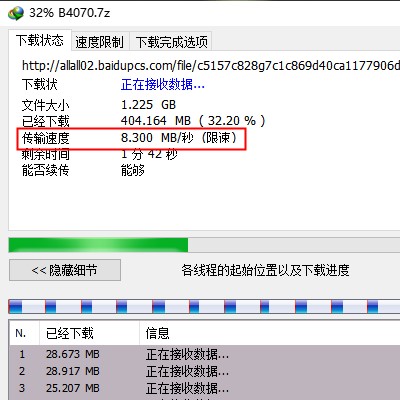Click the 传输速度 8.300 MB/秒 row
The width and height of the screenshot is (400, 400).
pos(132,138)
